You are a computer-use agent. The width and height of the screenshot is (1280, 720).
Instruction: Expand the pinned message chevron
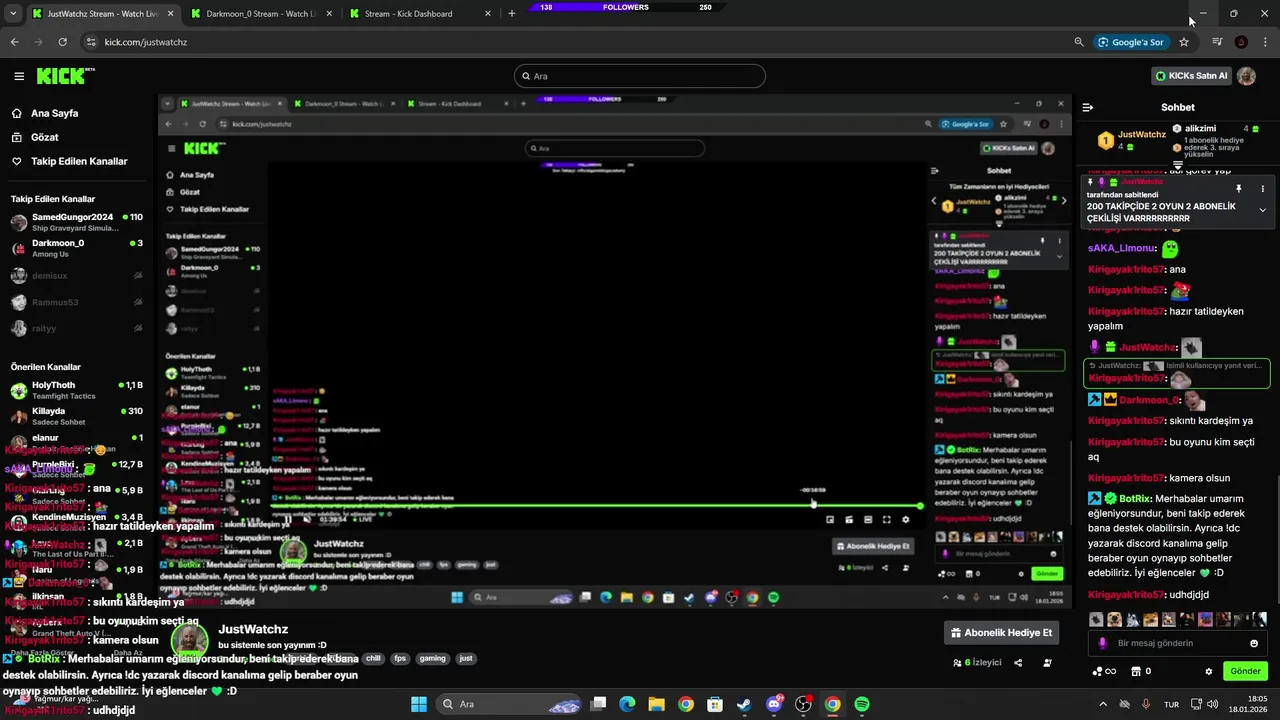(1262, 210)
